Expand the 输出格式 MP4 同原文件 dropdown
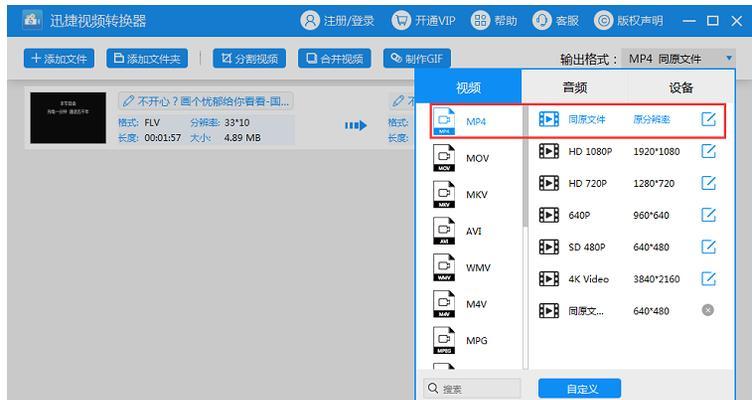752x400 pixels. point(679,59)
